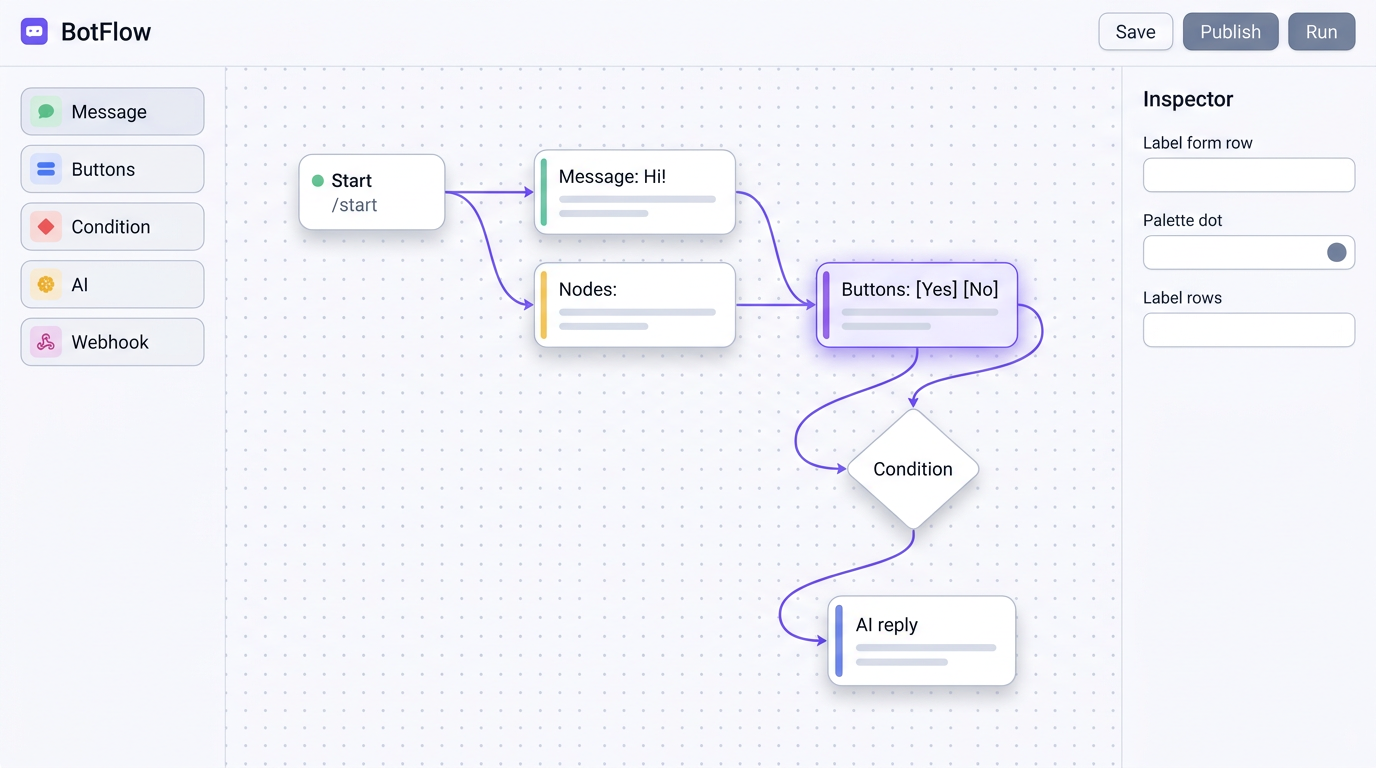Select the Start node on canvas
The height and width of the screenshot is (768, 1376).
coord(372,192)
